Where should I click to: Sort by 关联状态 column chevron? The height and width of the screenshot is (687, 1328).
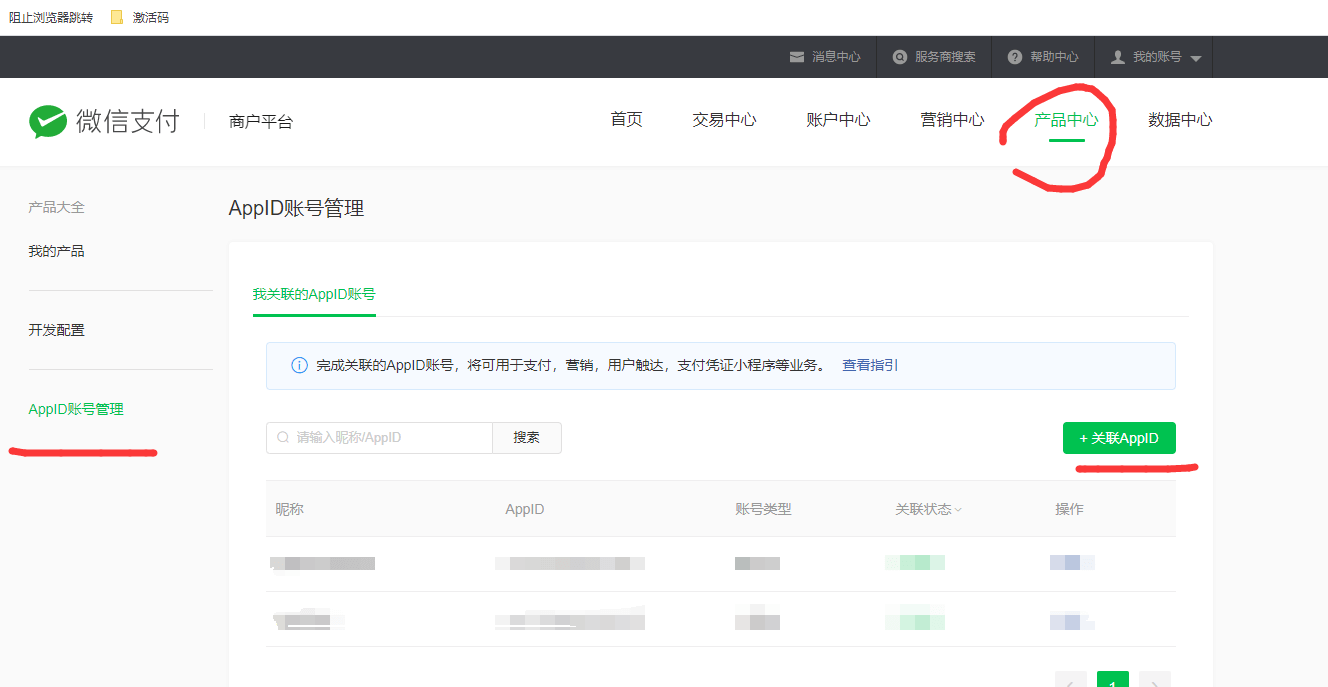(x=958, y=510)
